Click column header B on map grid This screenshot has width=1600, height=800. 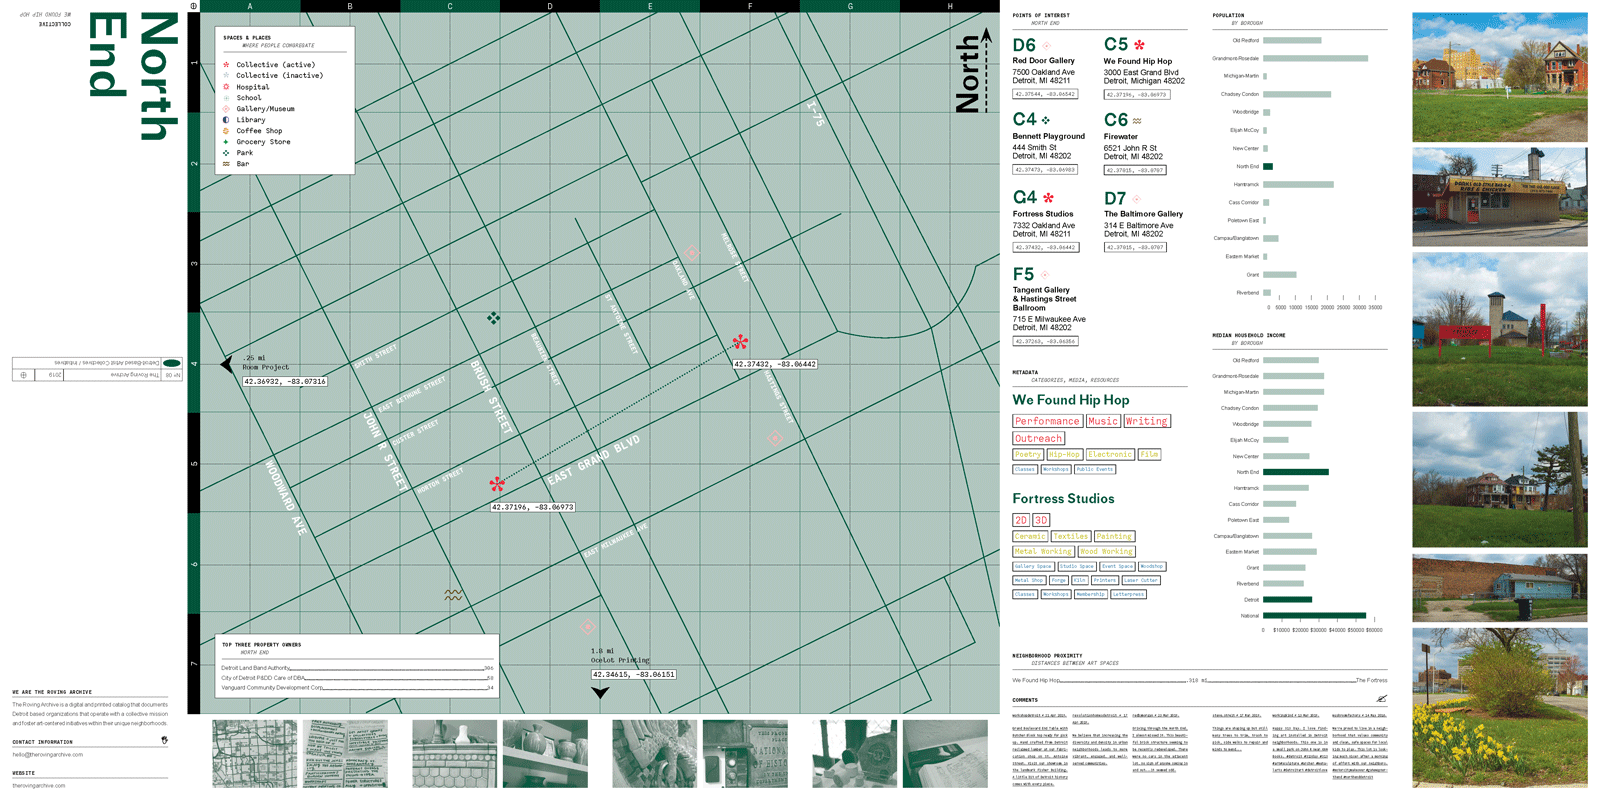[350, 6]
